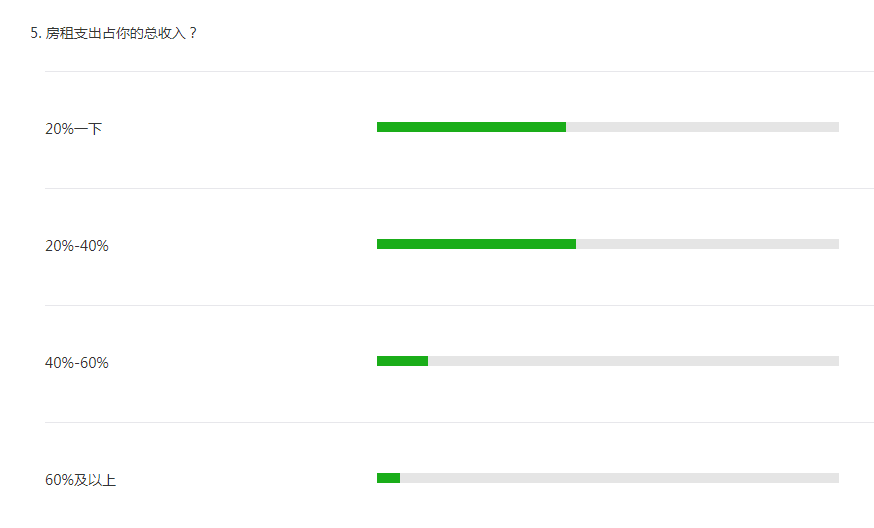The height and width of the screenshot is (528, 874).
Task: Click the question number 5 in the heading
Action: [x=36, y=33]
